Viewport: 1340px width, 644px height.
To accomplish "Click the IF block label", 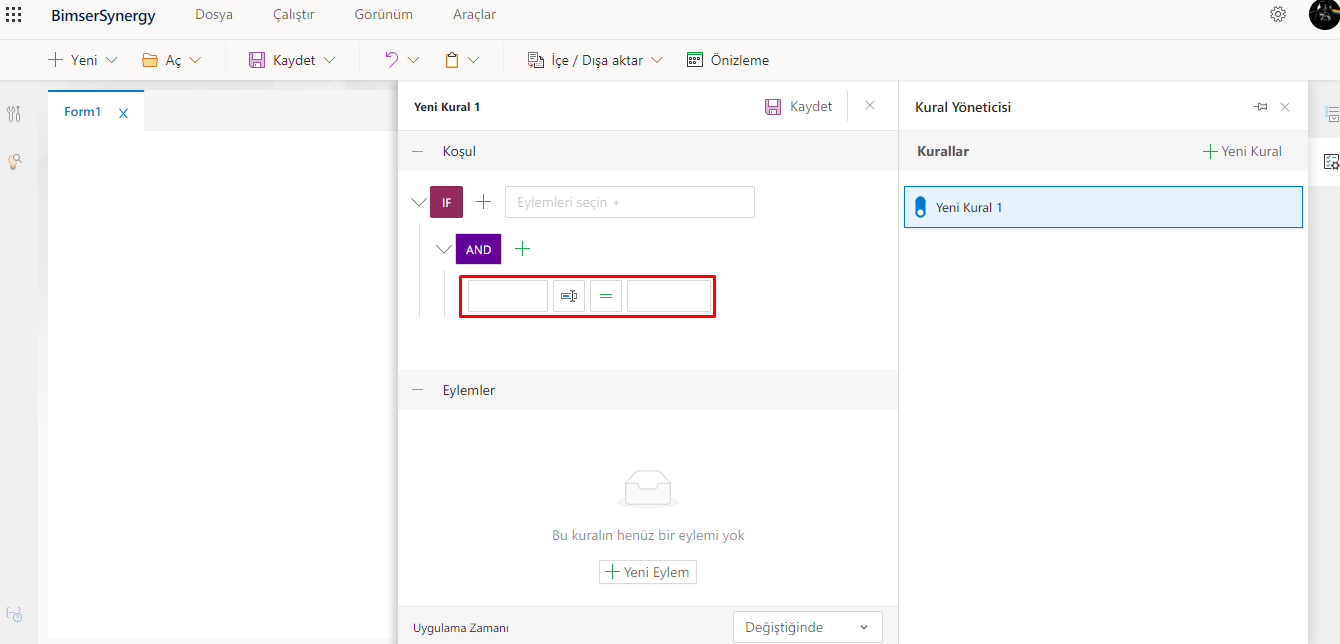I will pyautogui.click(x=446, y=202).
